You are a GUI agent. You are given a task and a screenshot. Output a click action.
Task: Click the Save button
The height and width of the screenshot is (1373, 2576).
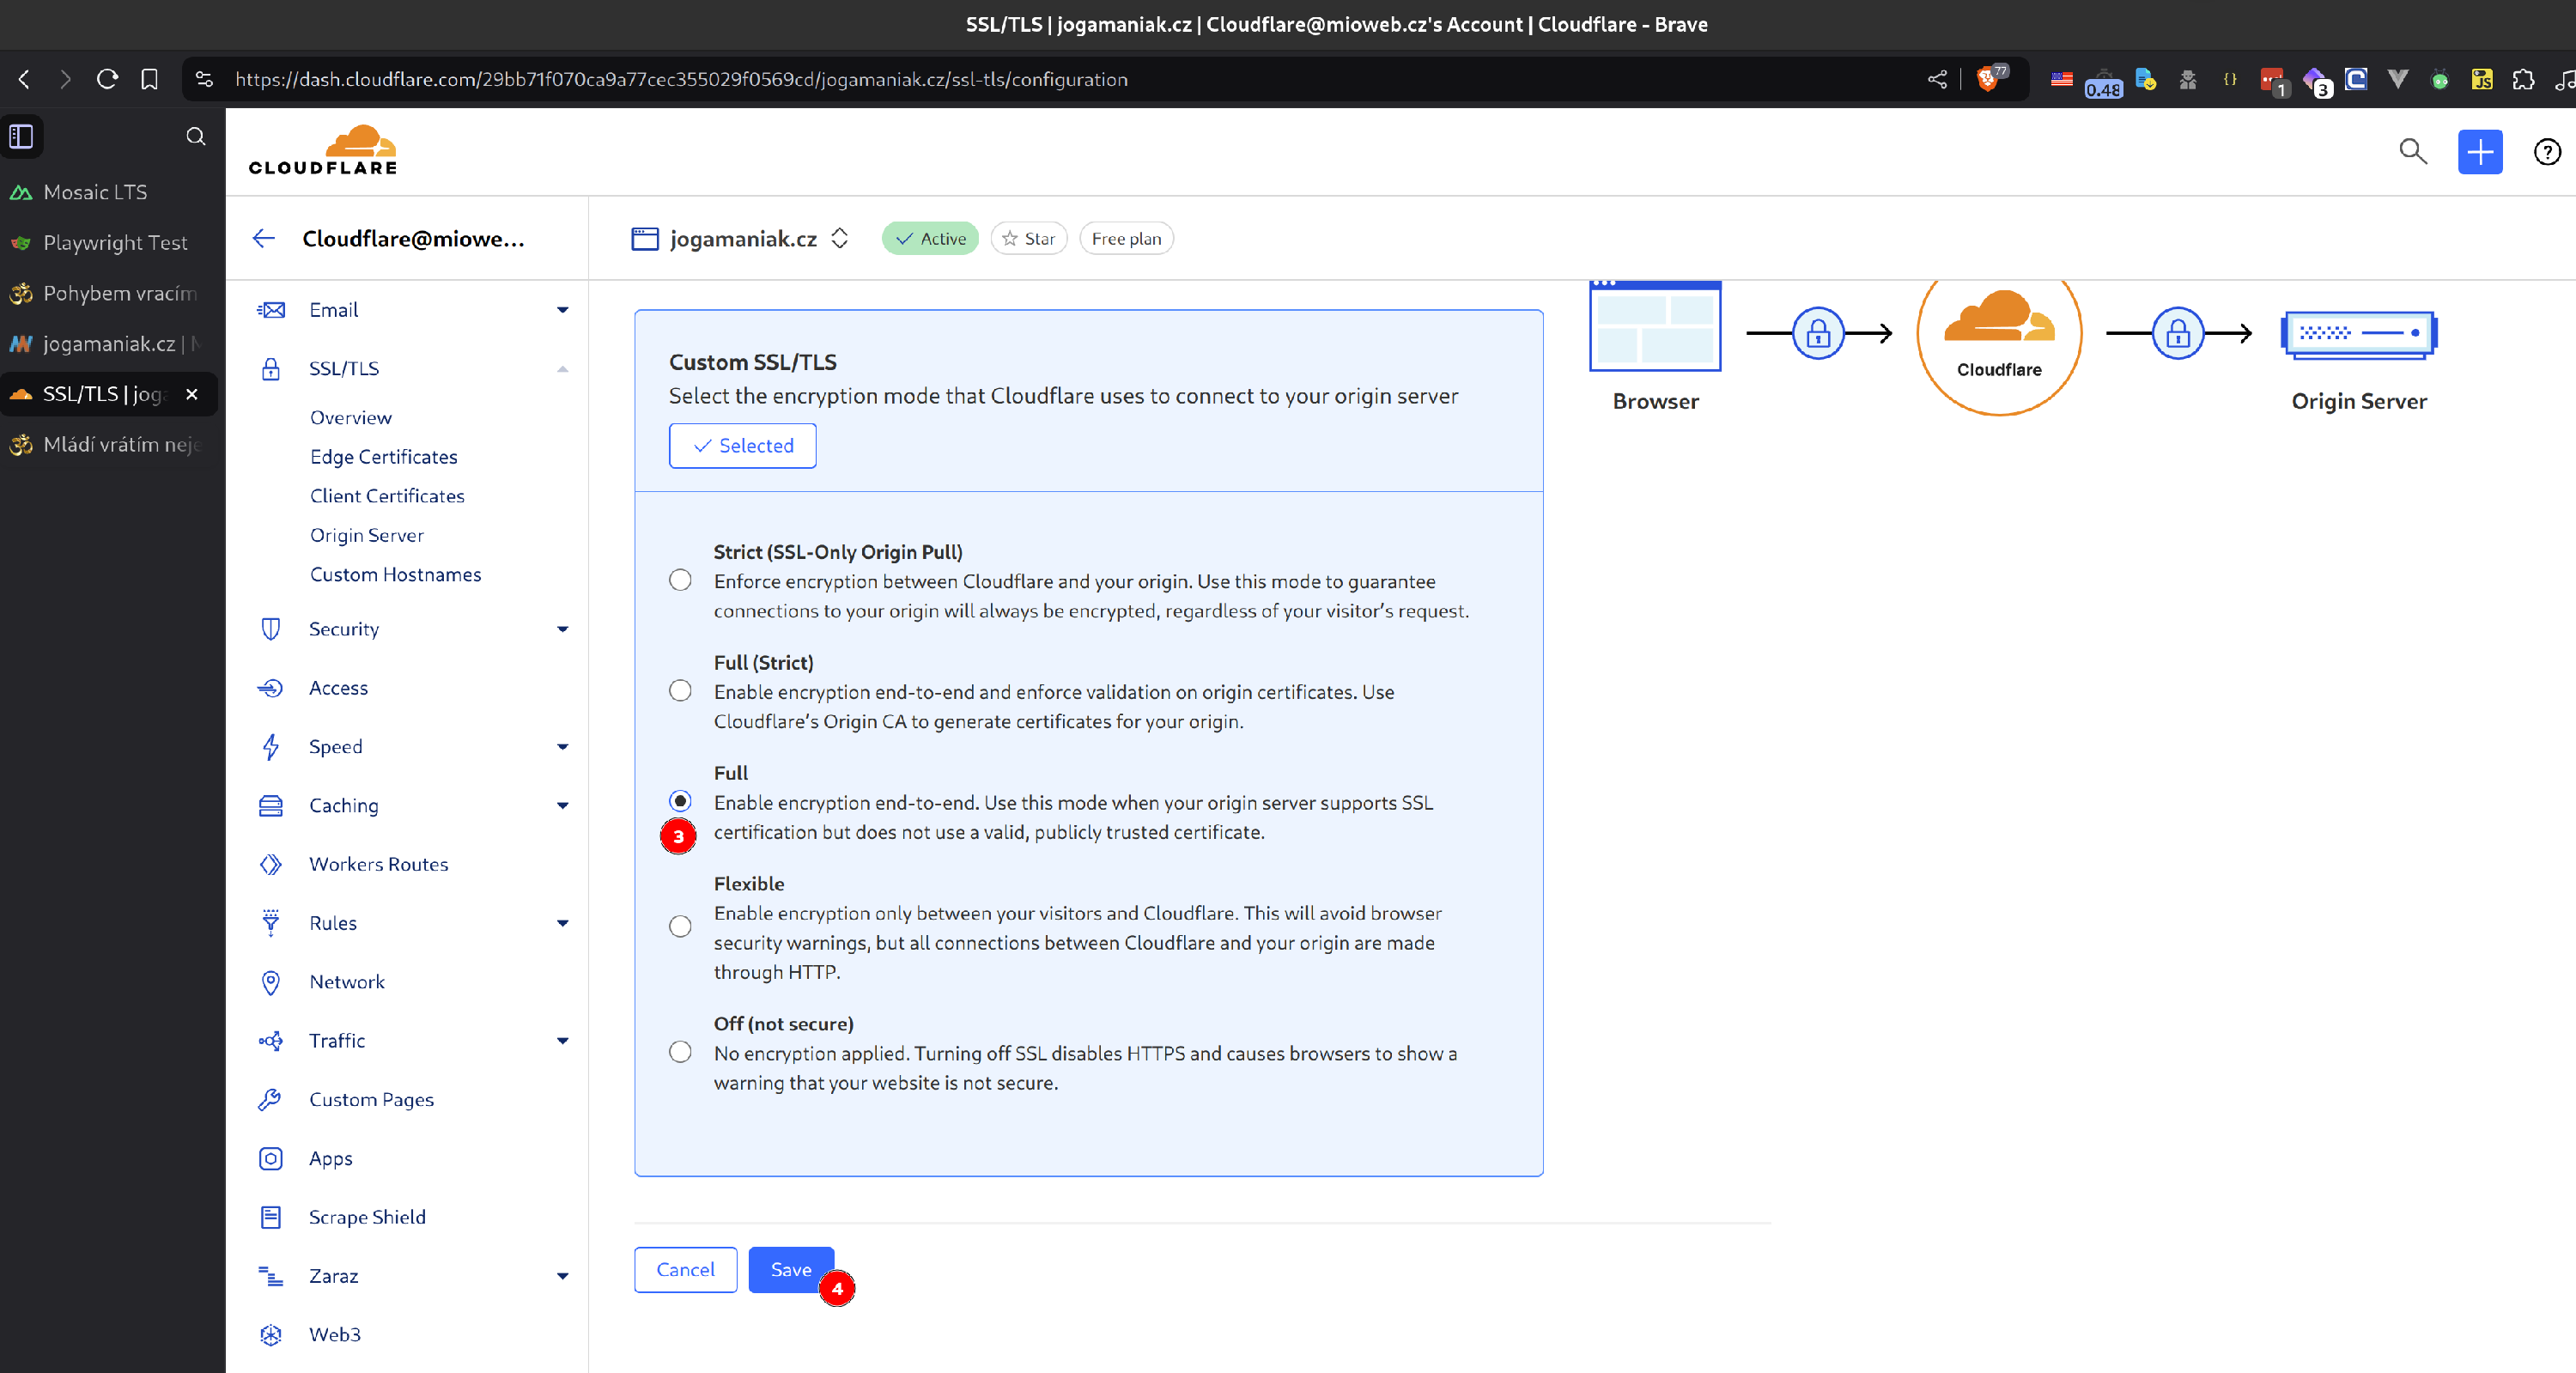tap(790, 1269)
